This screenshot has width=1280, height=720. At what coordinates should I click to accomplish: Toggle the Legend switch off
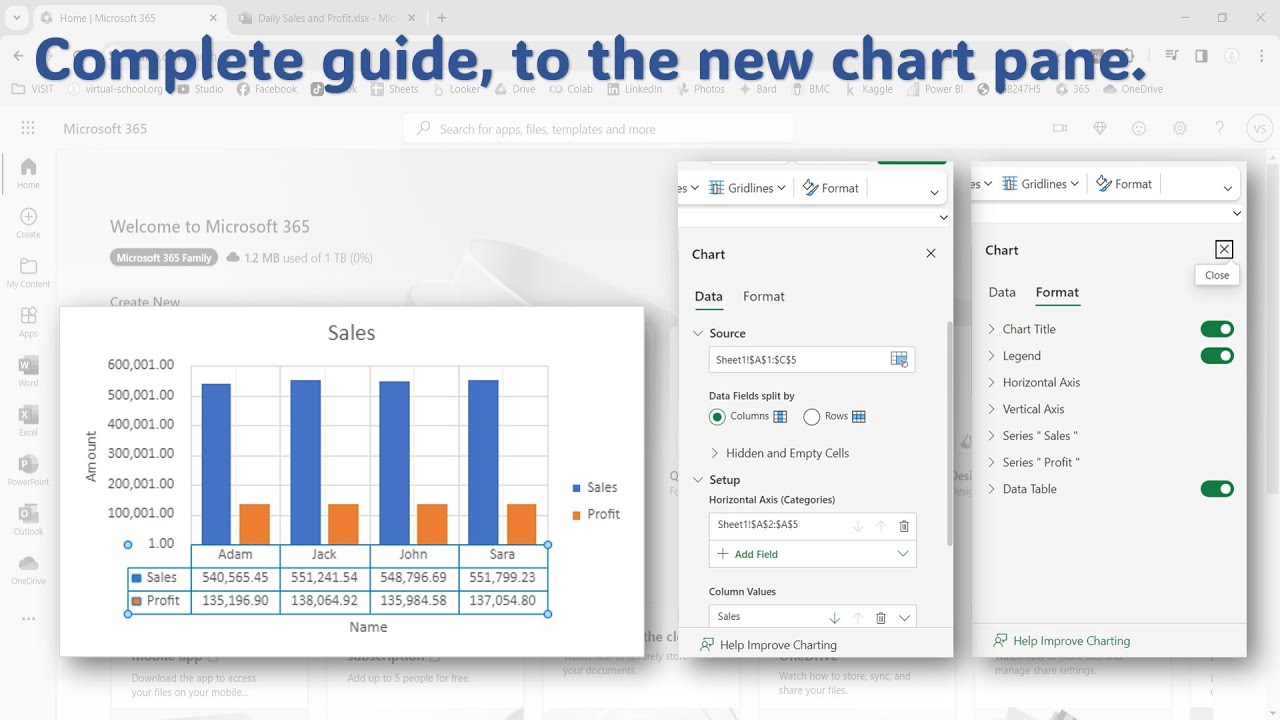(x=1217, y=355)
